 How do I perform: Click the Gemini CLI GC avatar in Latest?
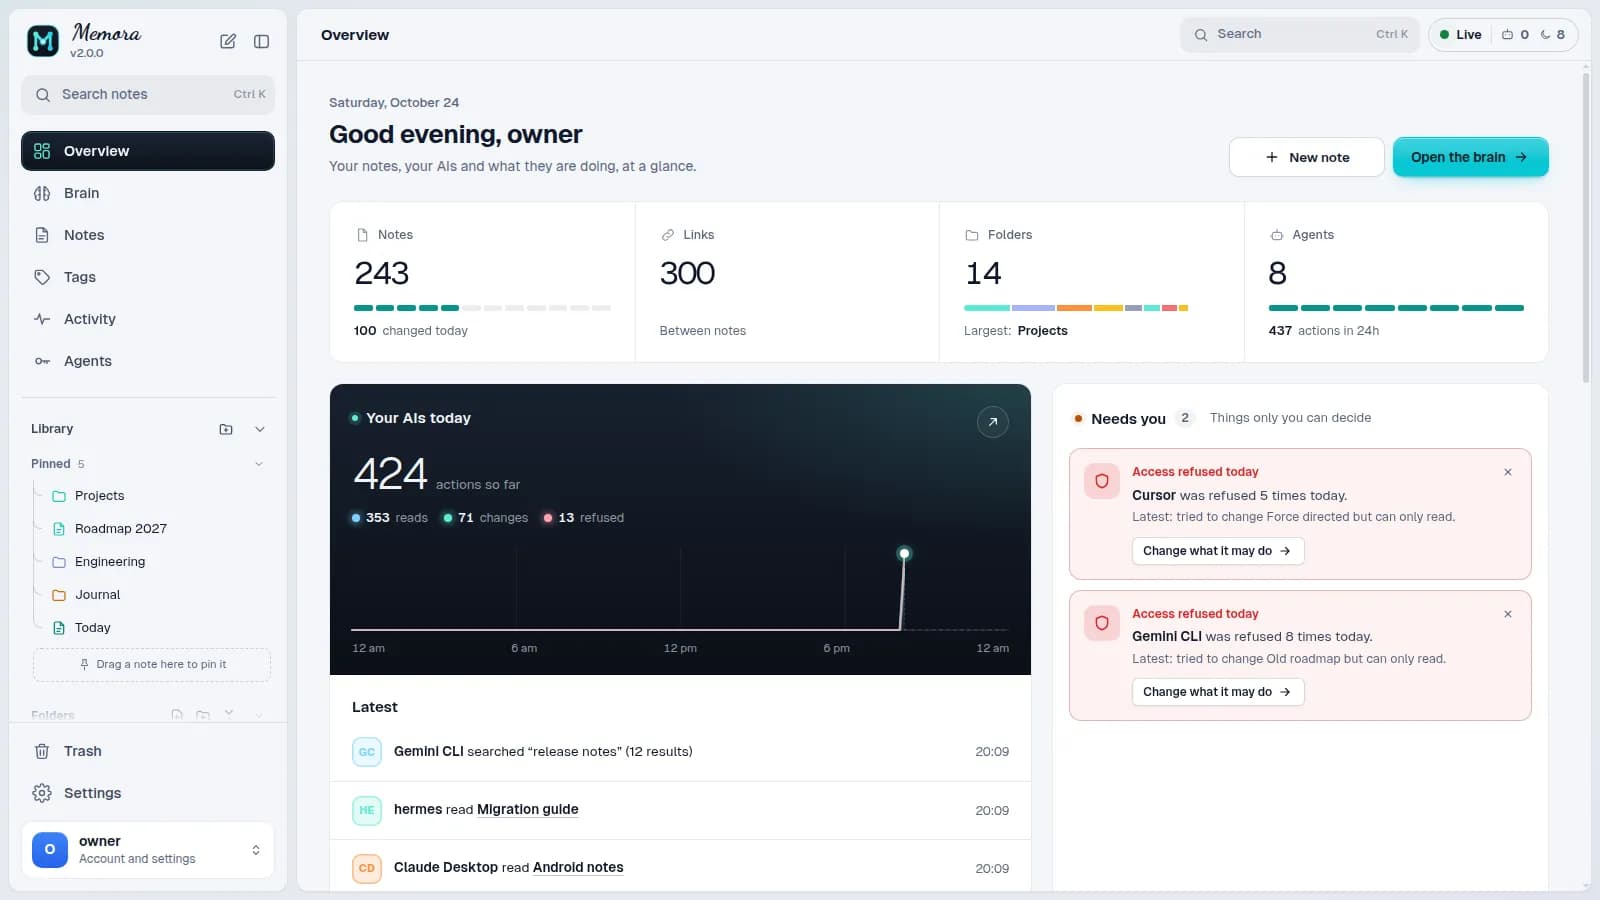point(367,752)
